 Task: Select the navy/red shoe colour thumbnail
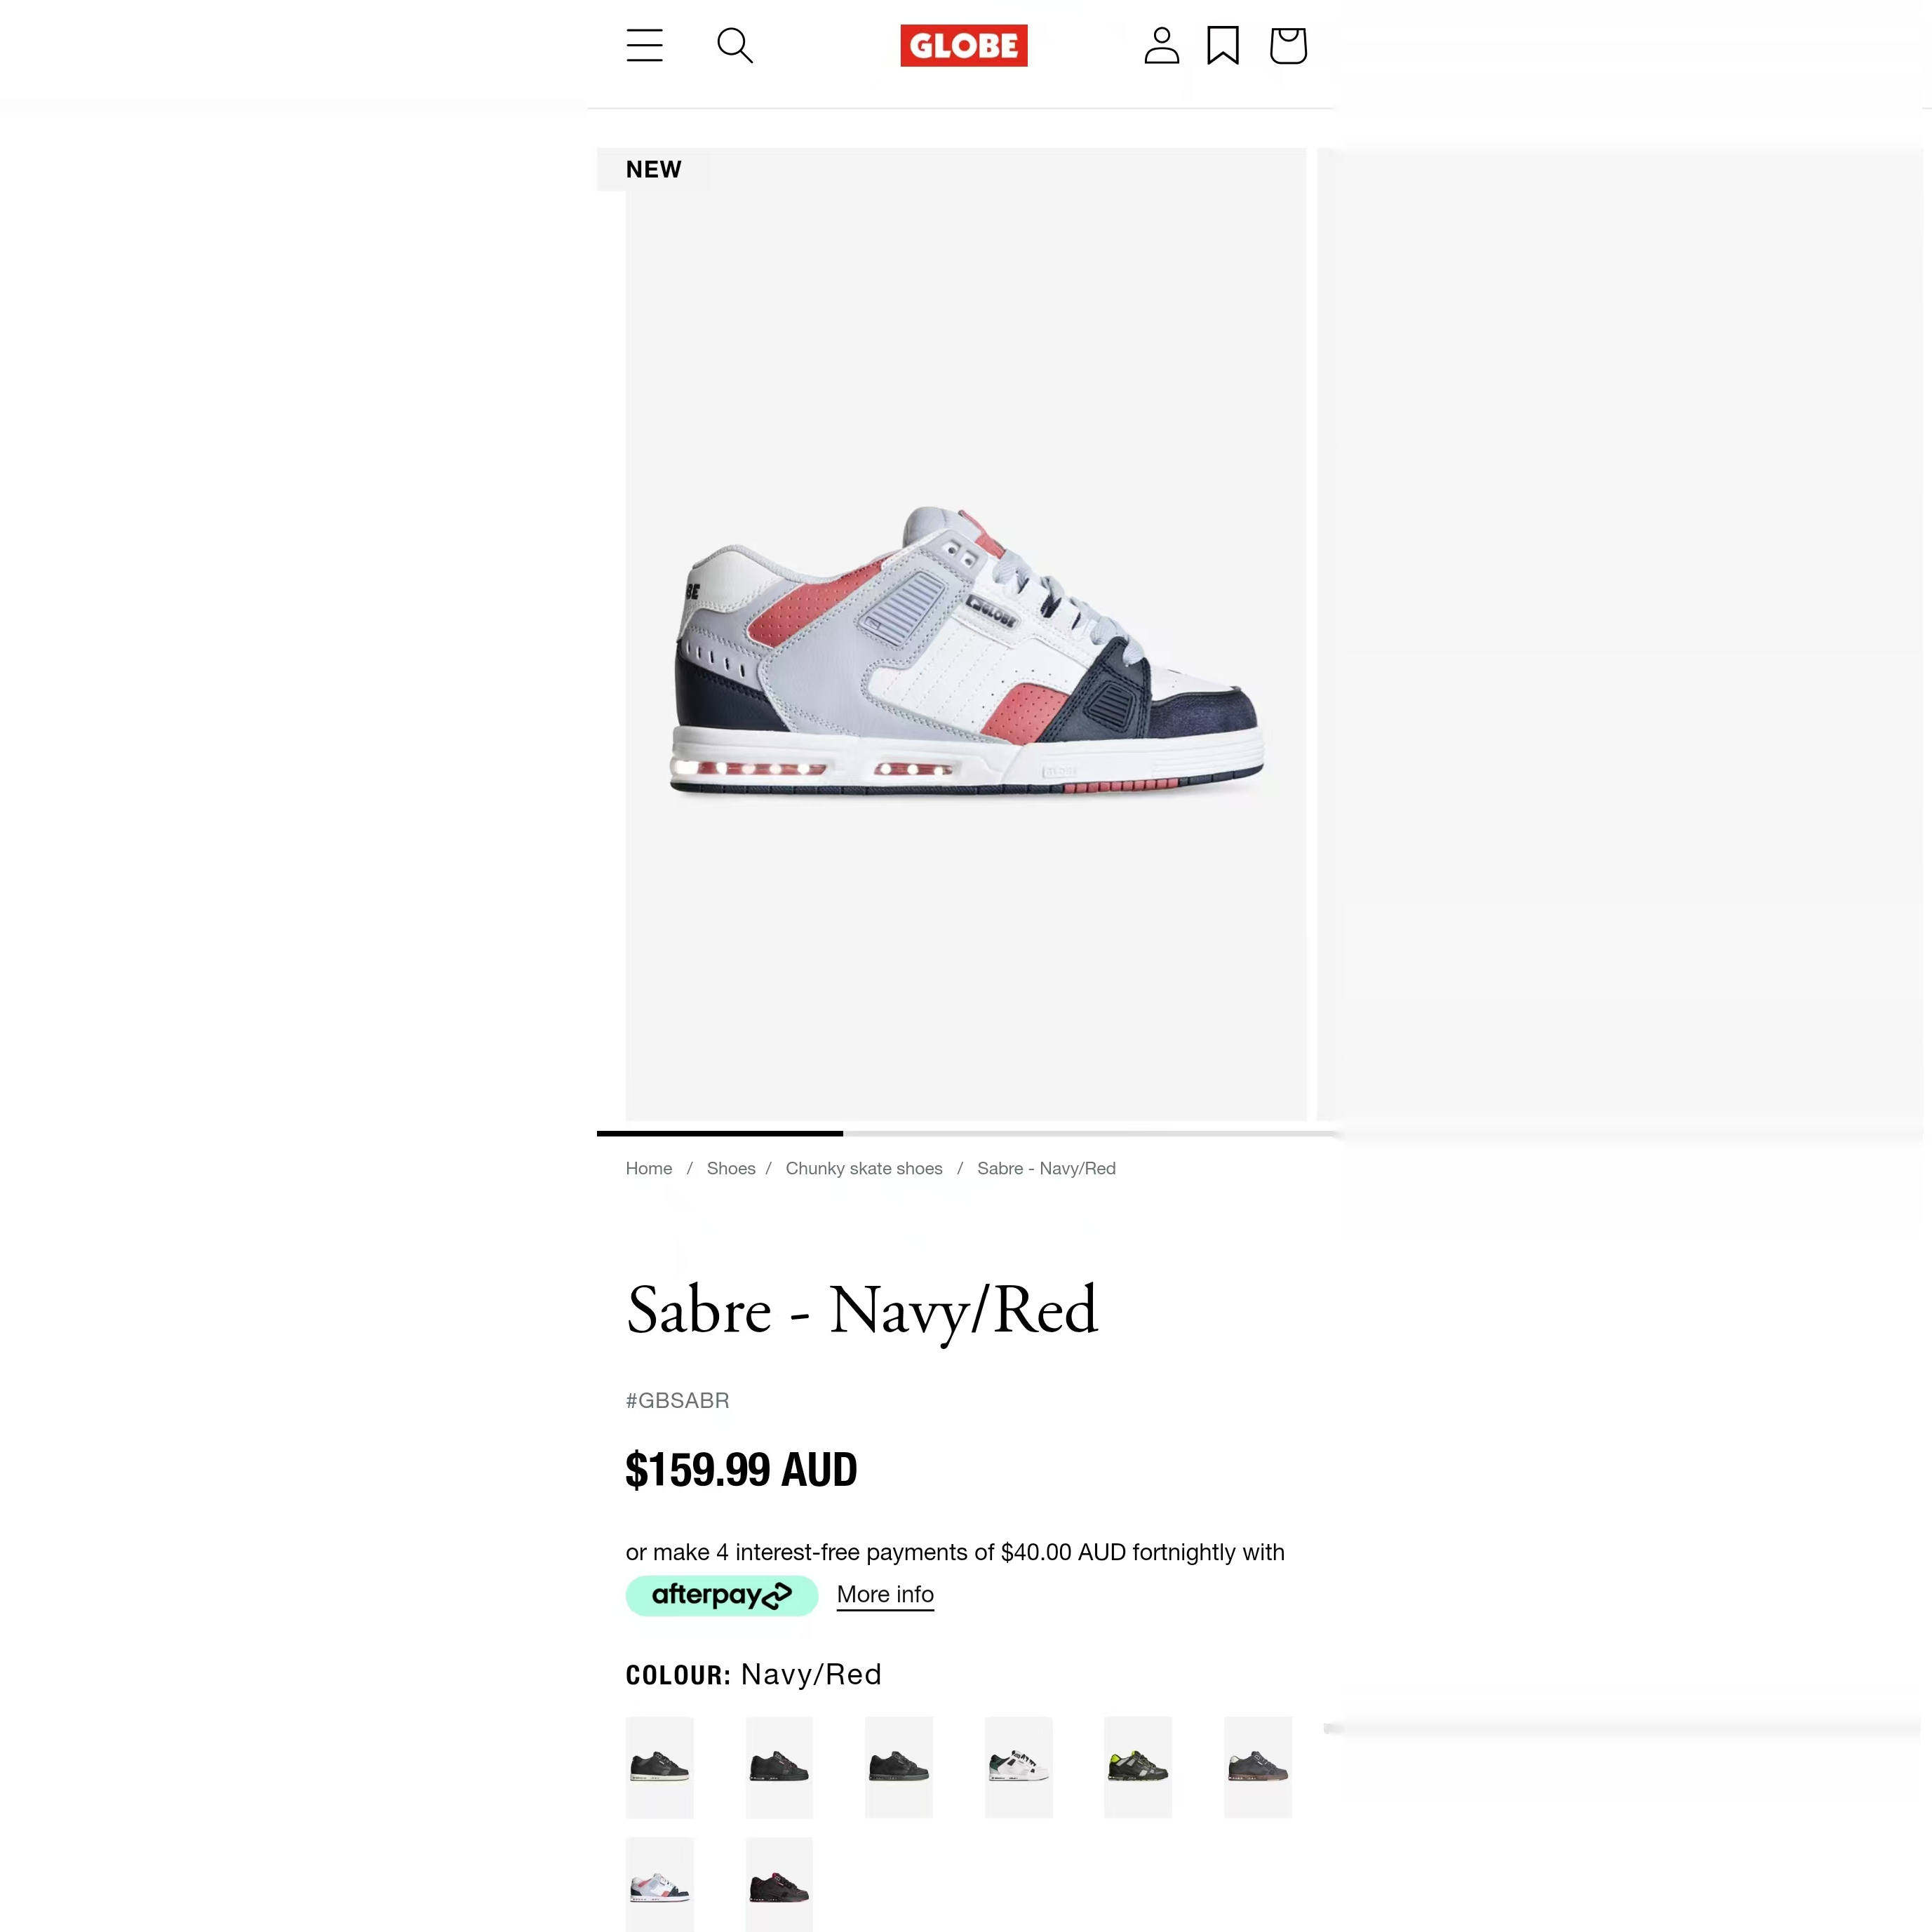point(659,1886)
